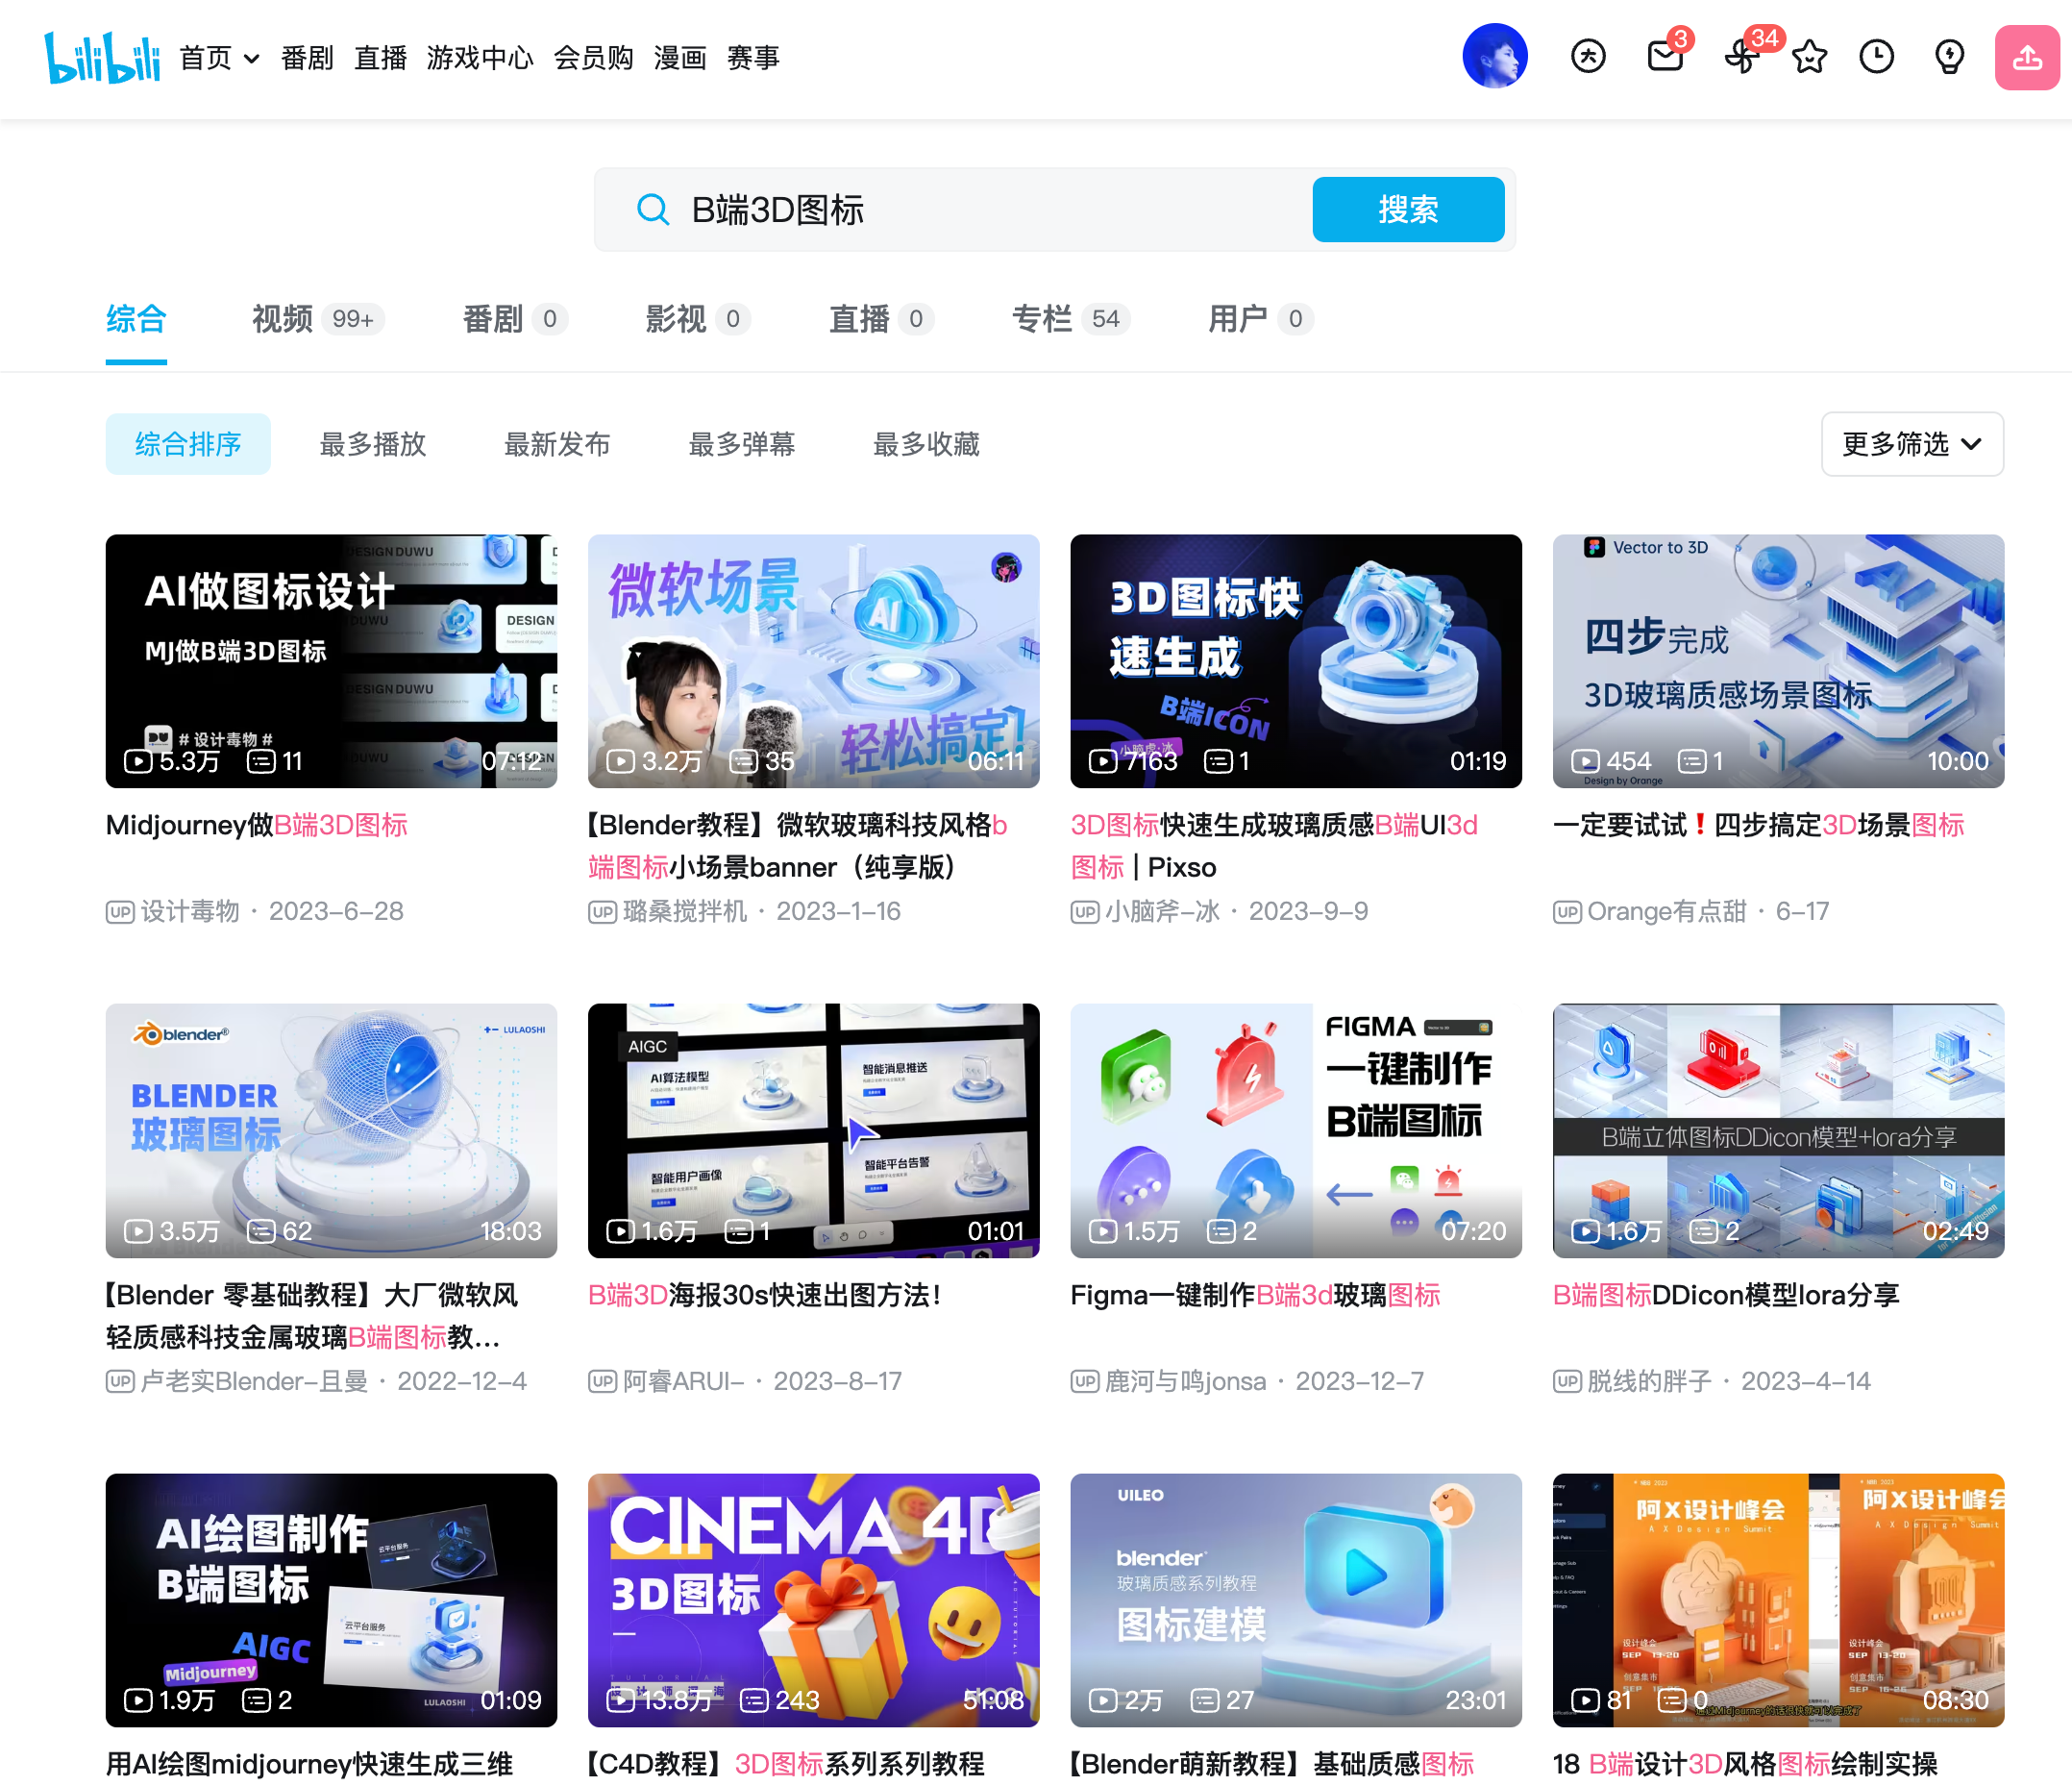2072x1786 pixels.
Task: Open CINEMA 4D 3D图标 thumbnail
Action: pyautogui.click(x=813, y=1600)
